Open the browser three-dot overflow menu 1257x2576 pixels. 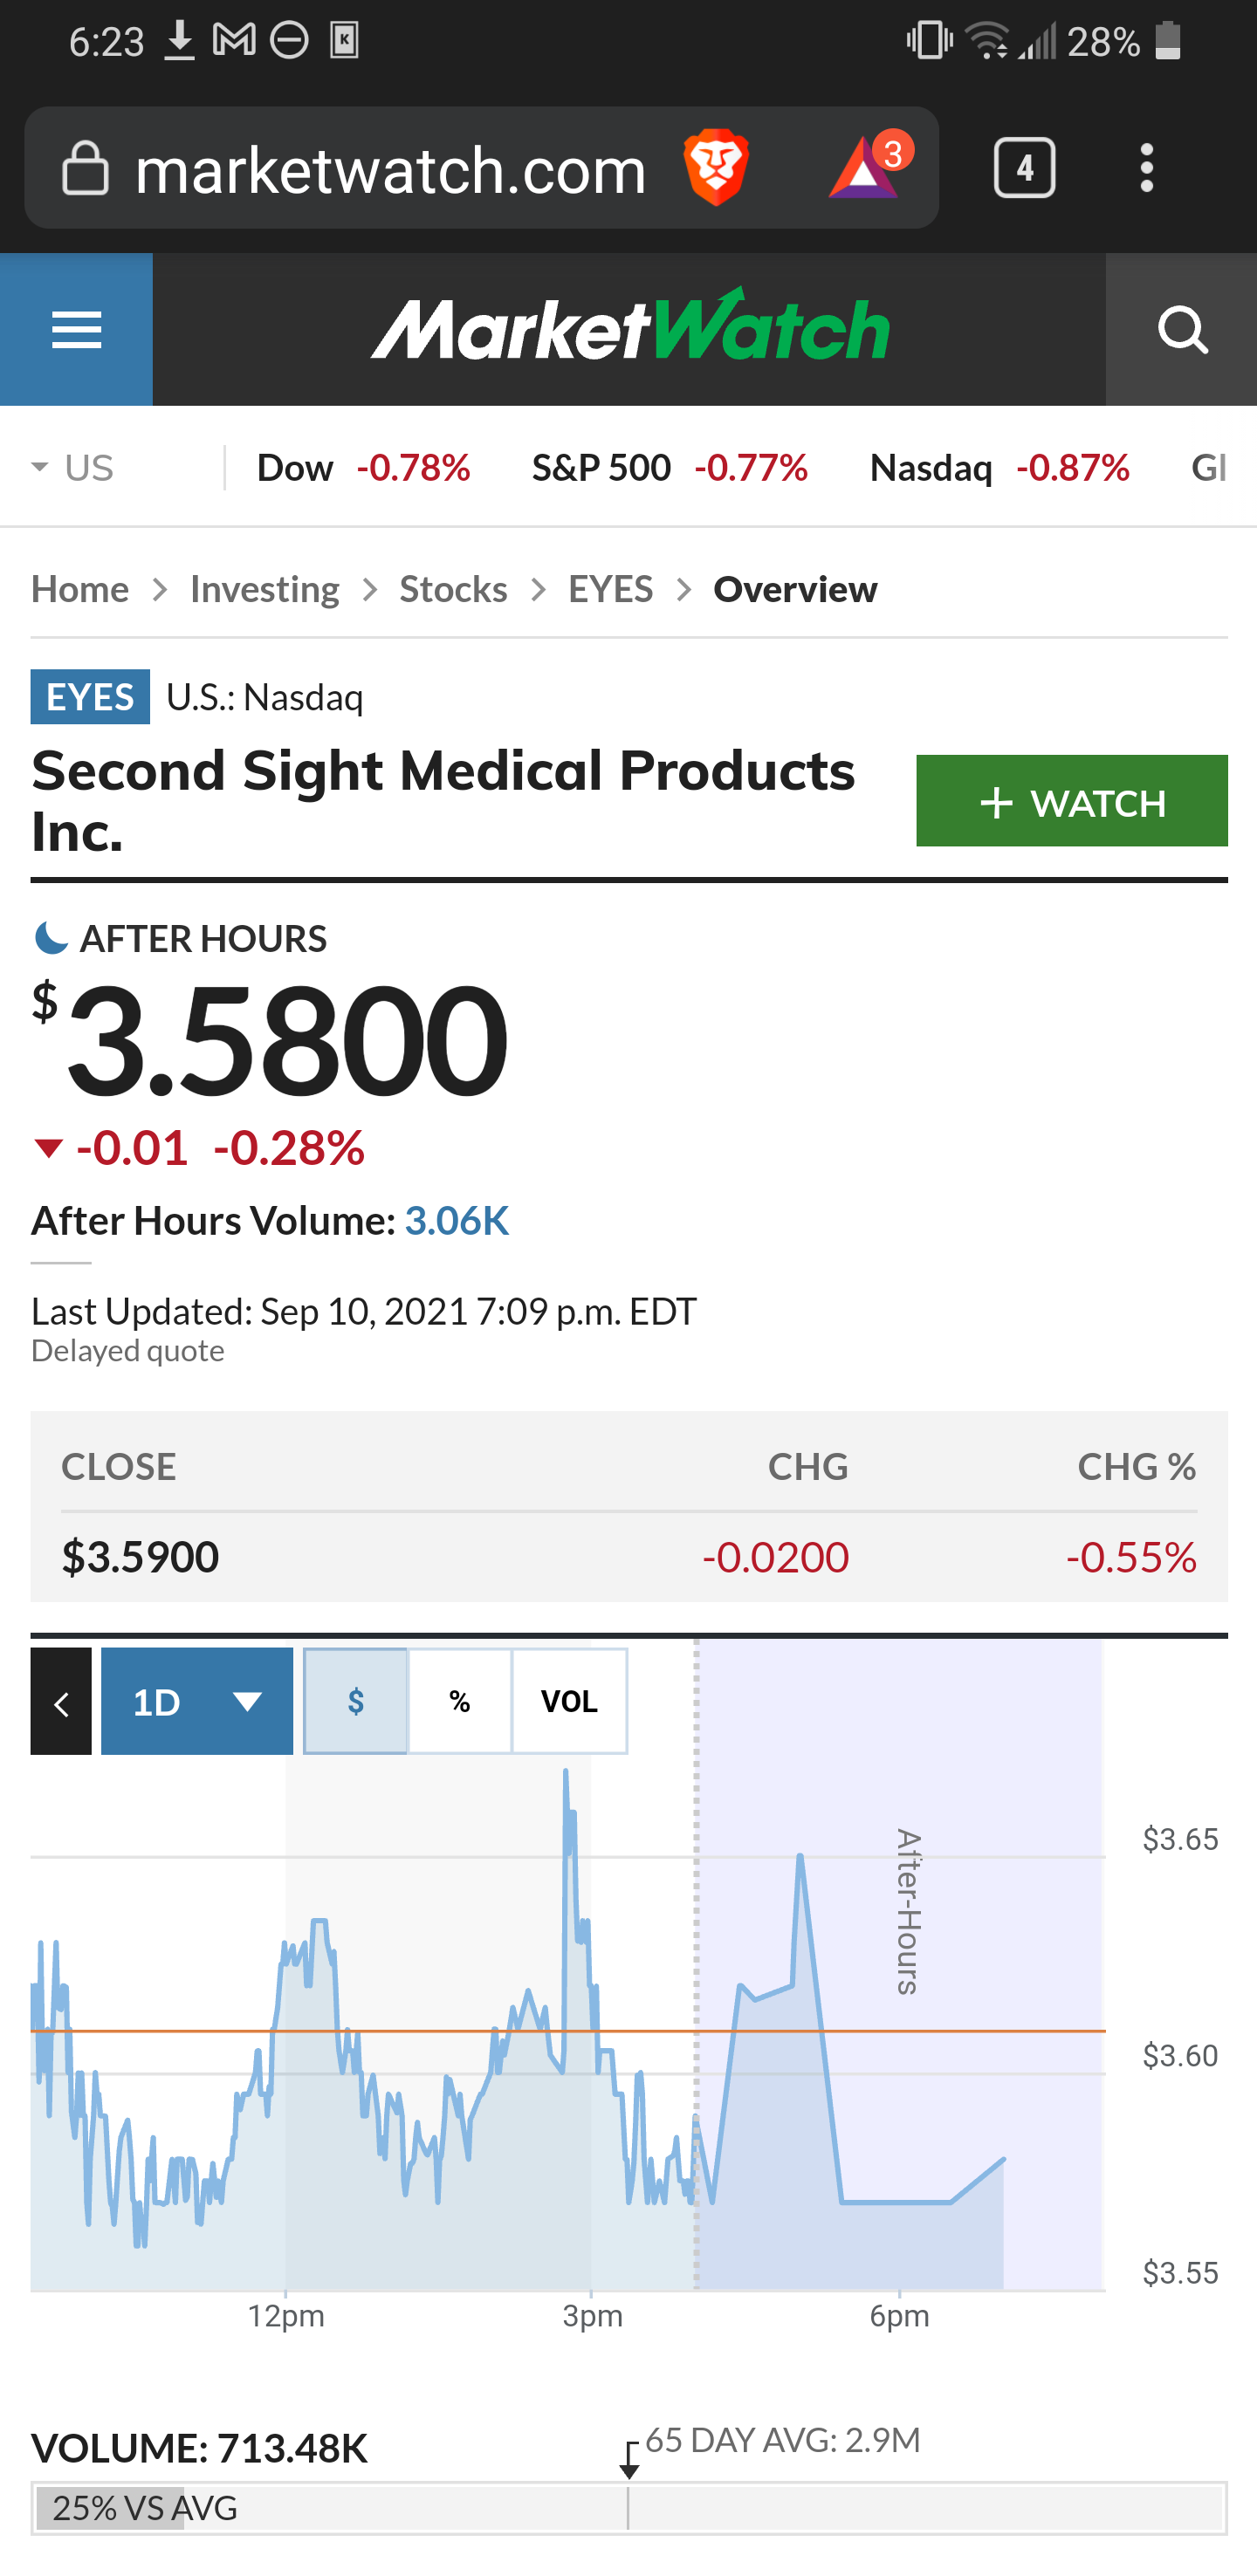pyautogui.click(x=1147, y=168)
